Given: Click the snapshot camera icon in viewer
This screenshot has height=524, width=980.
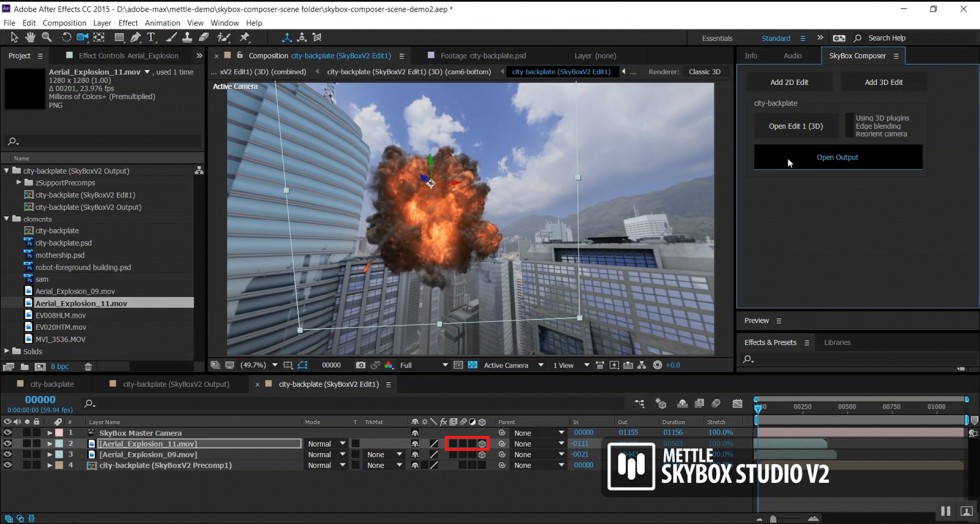Looking at the screenshot, I should point(361,365).
